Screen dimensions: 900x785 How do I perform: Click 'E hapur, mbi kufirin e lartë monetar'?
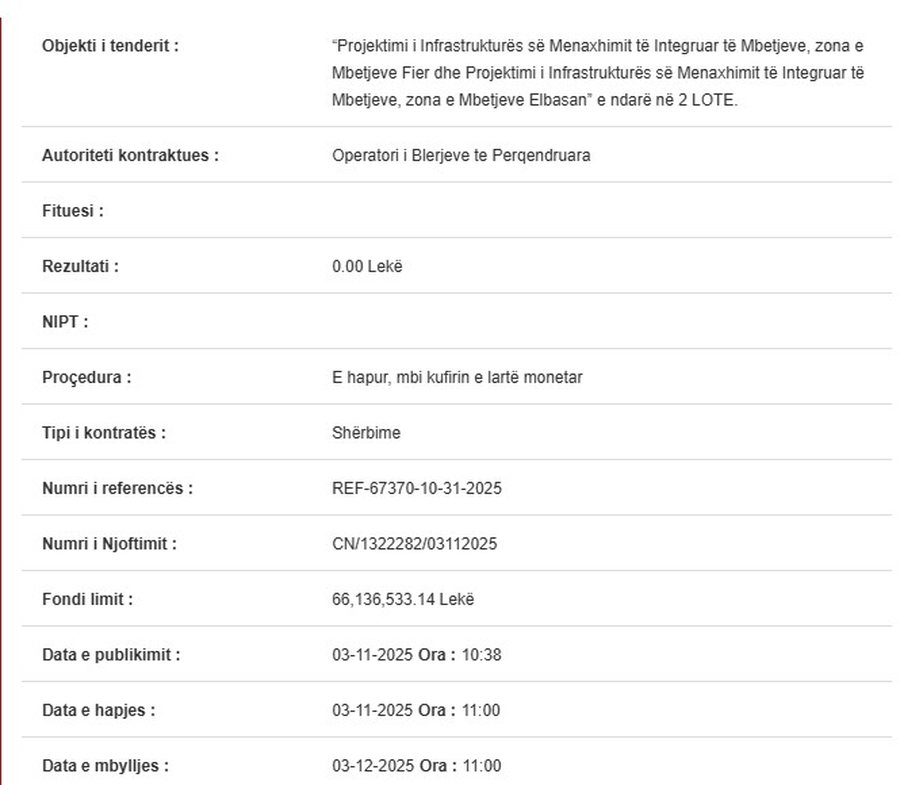pyautogui.click(x=457, y=378)
